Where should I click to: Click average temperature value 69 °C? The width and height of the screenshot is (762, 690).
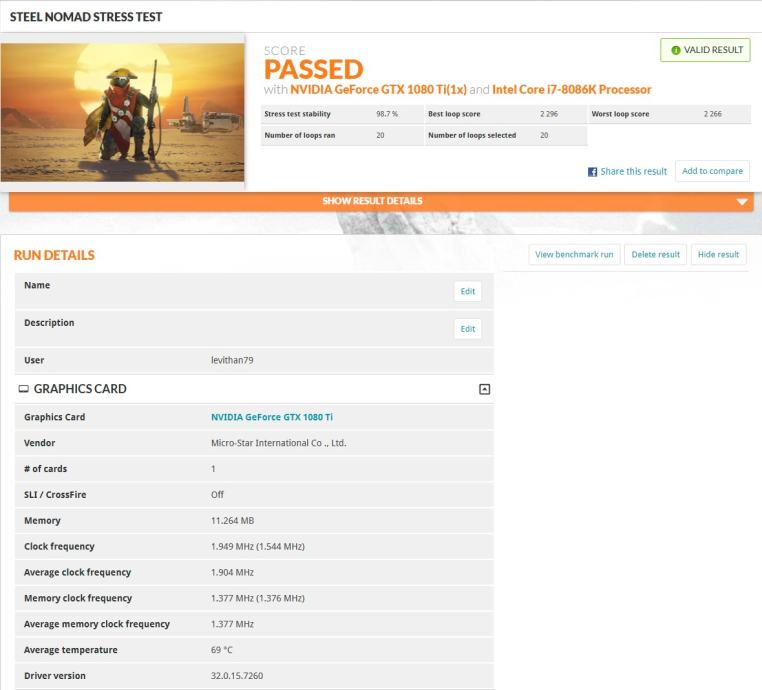(222, 650)
